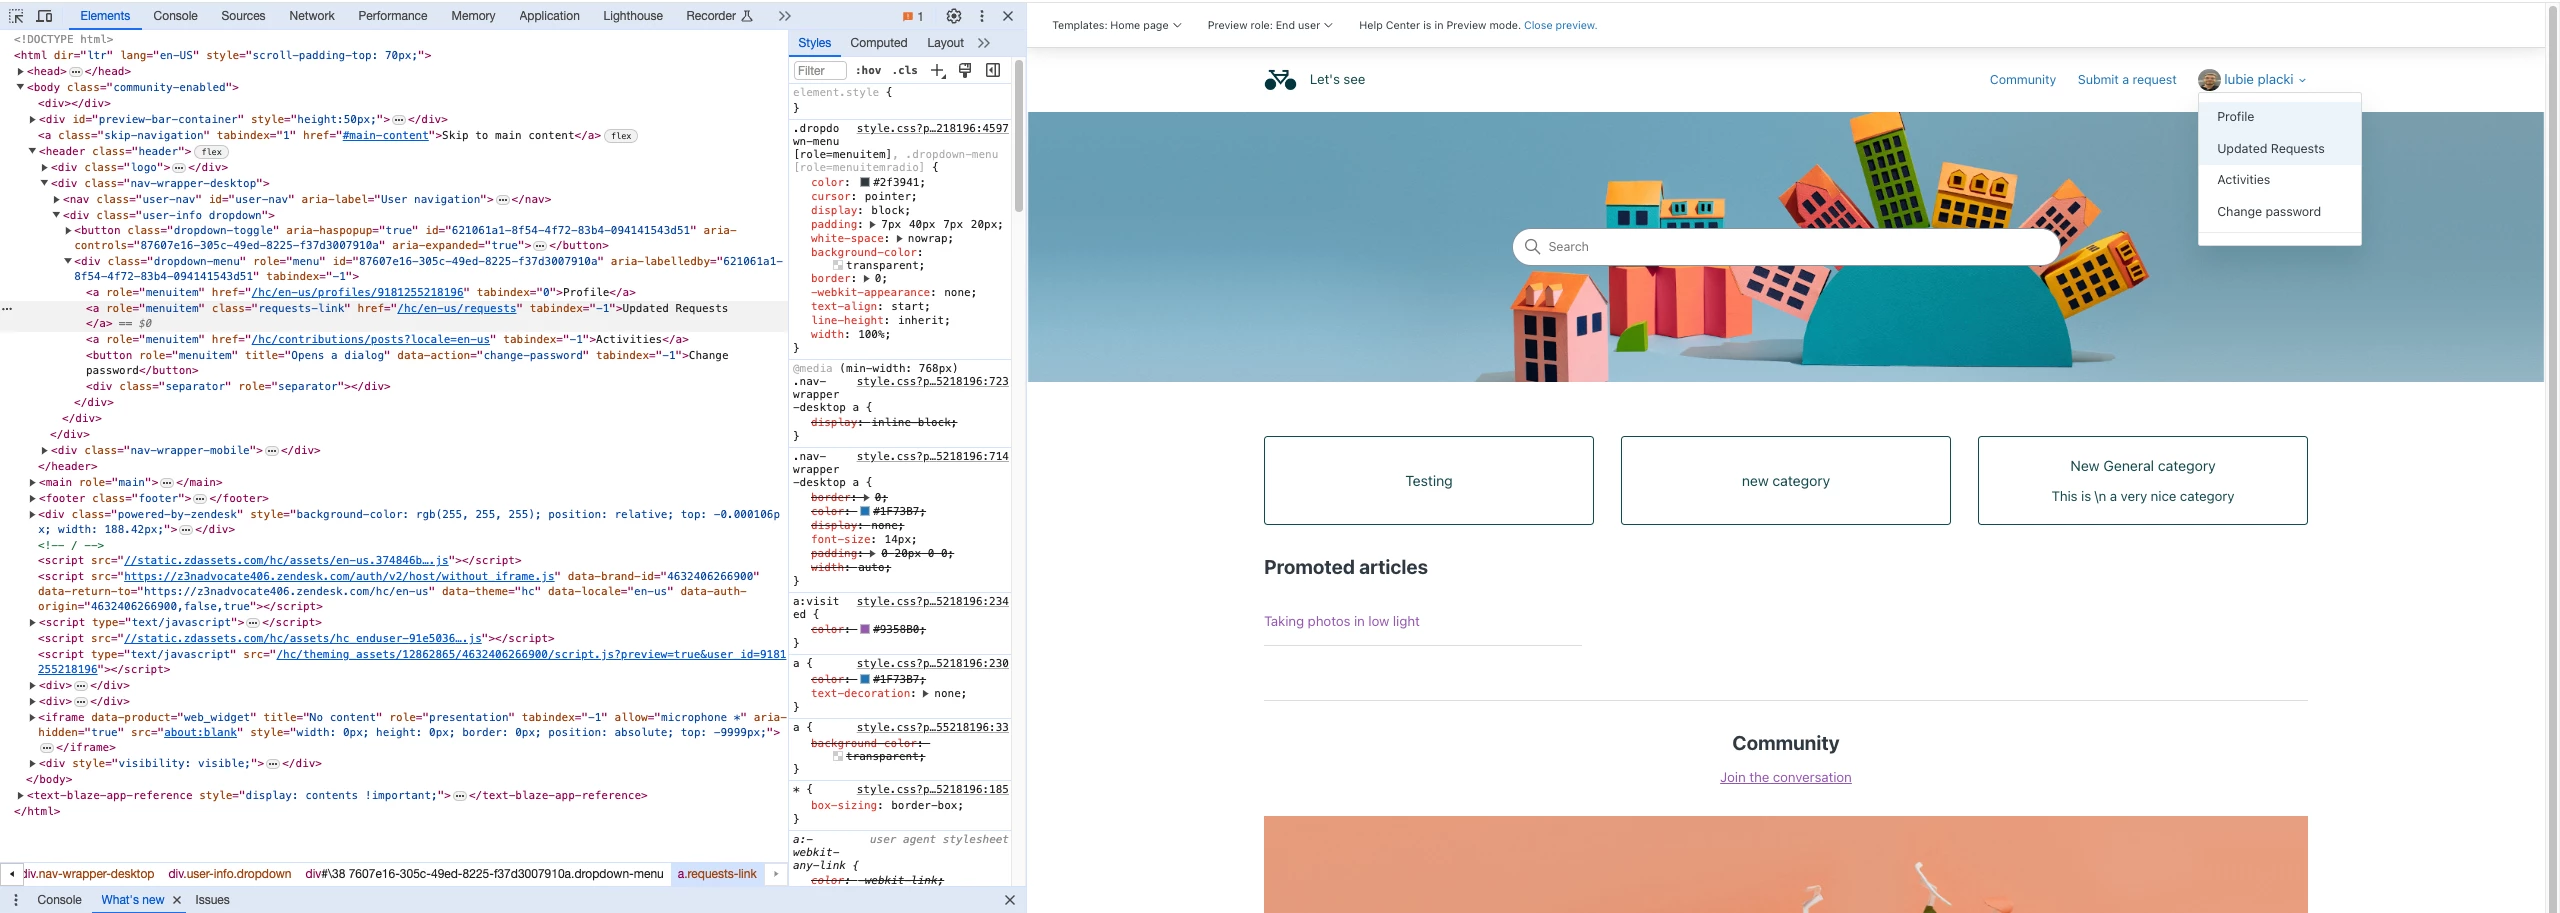The image size is (2560, 913).
Task: Expand the main role main node
Action: 32,483
